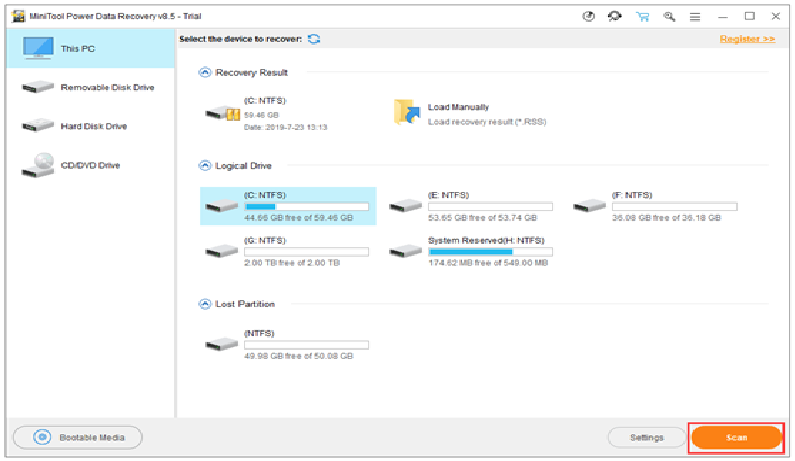Start the Scan
This screenshot has width=795, height=461.
coord(736,437)
